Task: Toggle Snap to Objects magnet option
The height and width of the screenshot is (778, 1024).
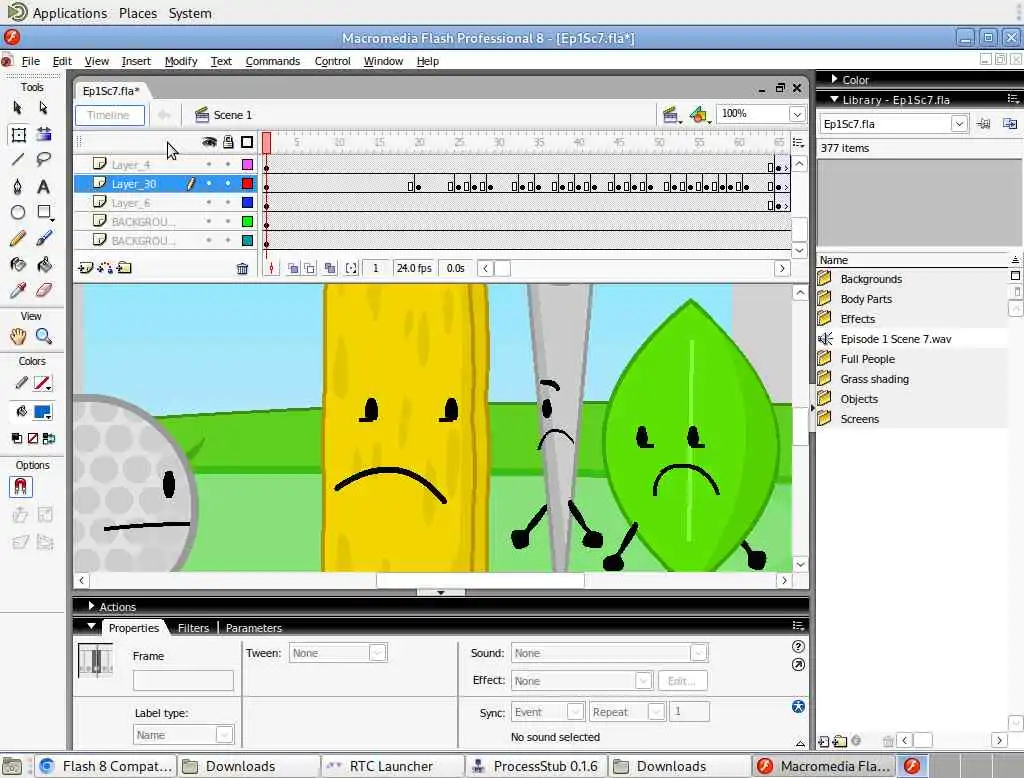Action: [20, 487]
